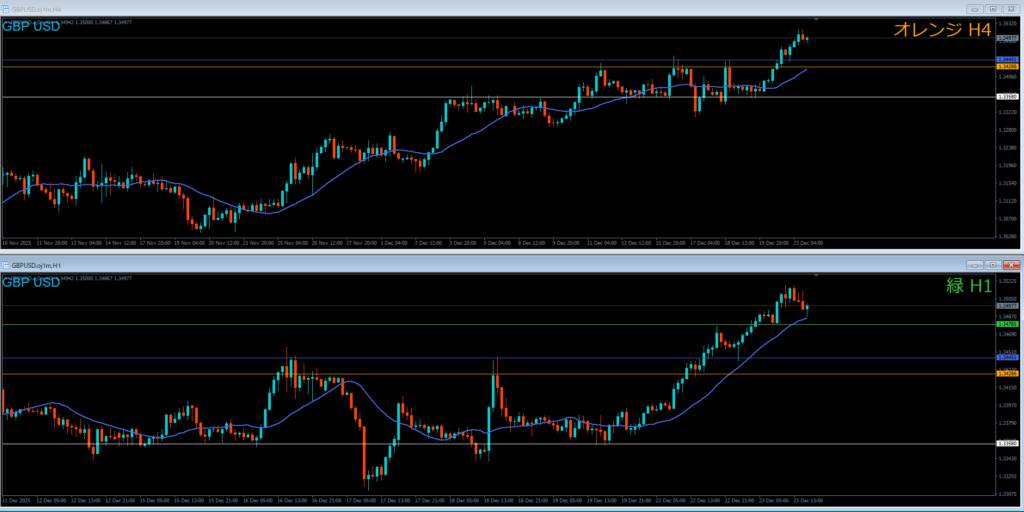Click the orange 1.34286 price tag in H1 chart

click(1008, 374)
